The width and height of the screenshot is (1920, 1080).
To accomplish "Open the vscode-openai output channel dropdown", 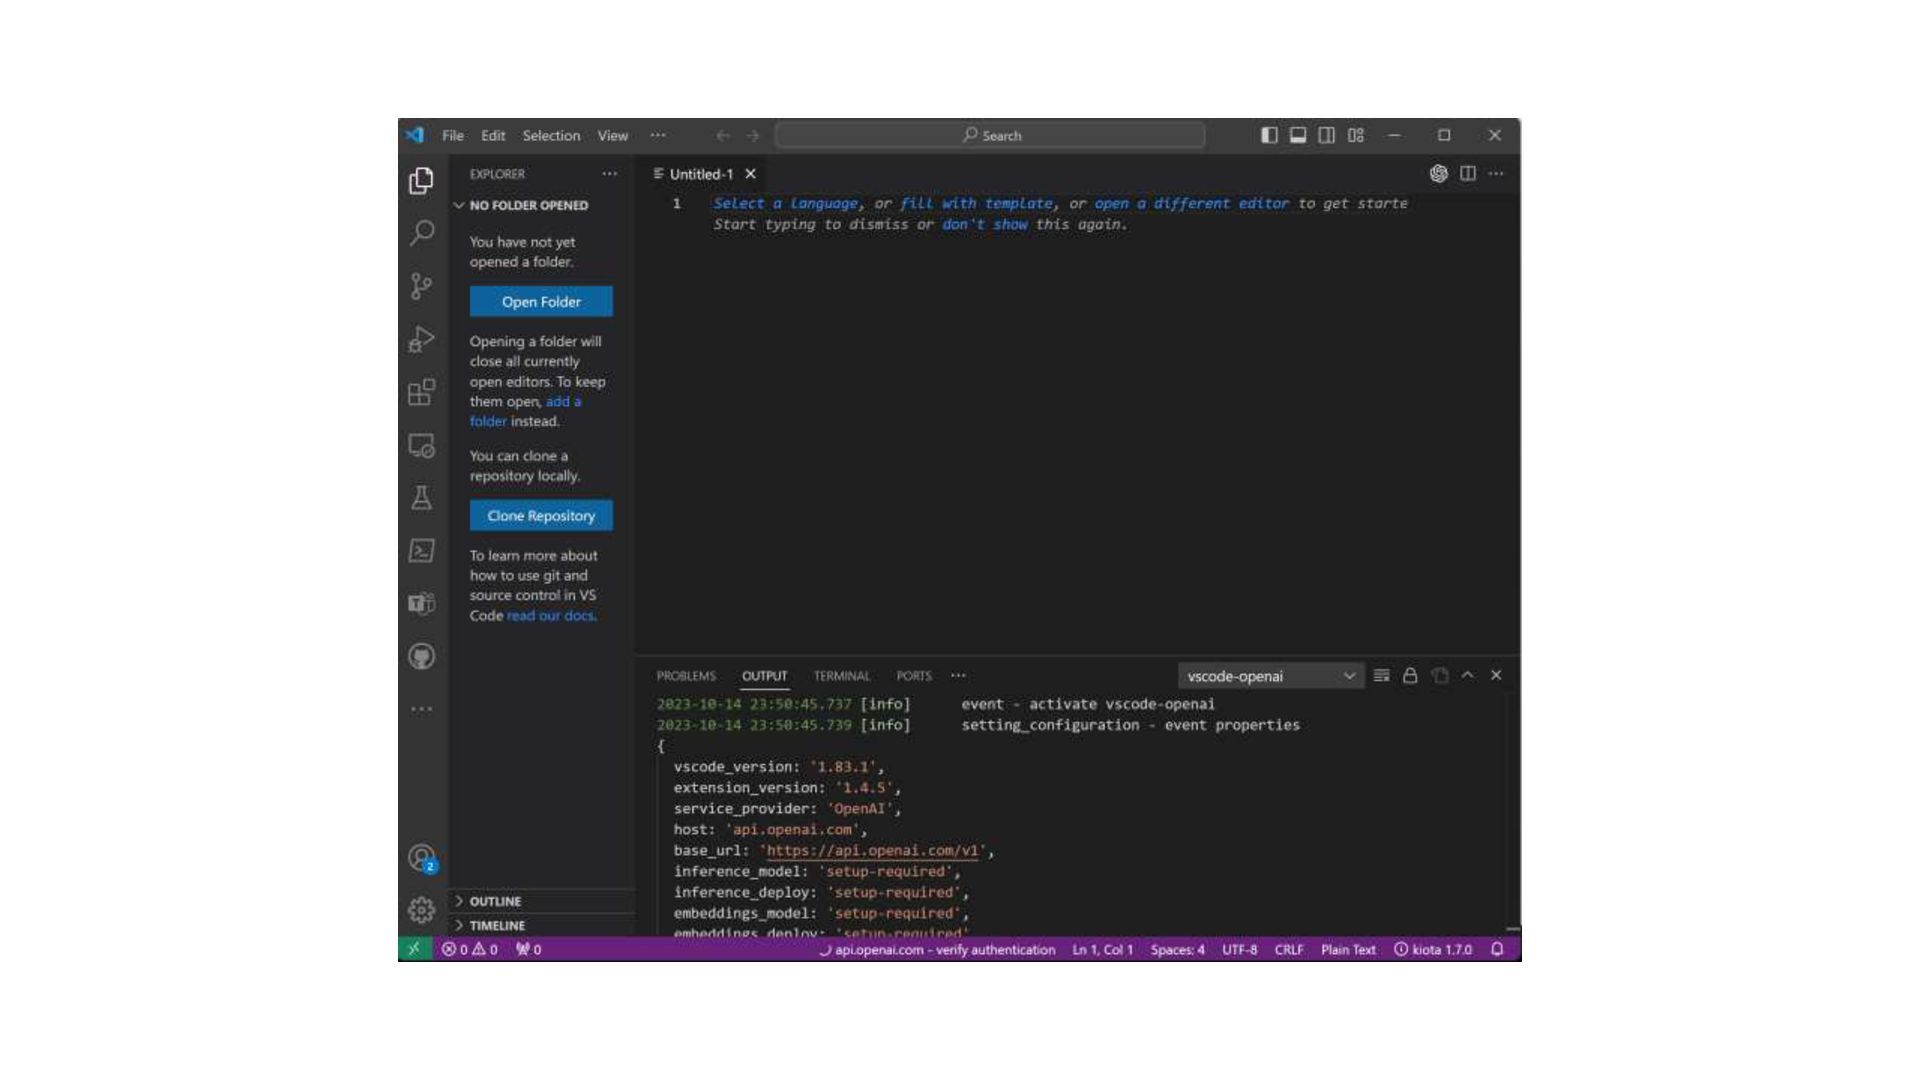I will click(1270, 676).
